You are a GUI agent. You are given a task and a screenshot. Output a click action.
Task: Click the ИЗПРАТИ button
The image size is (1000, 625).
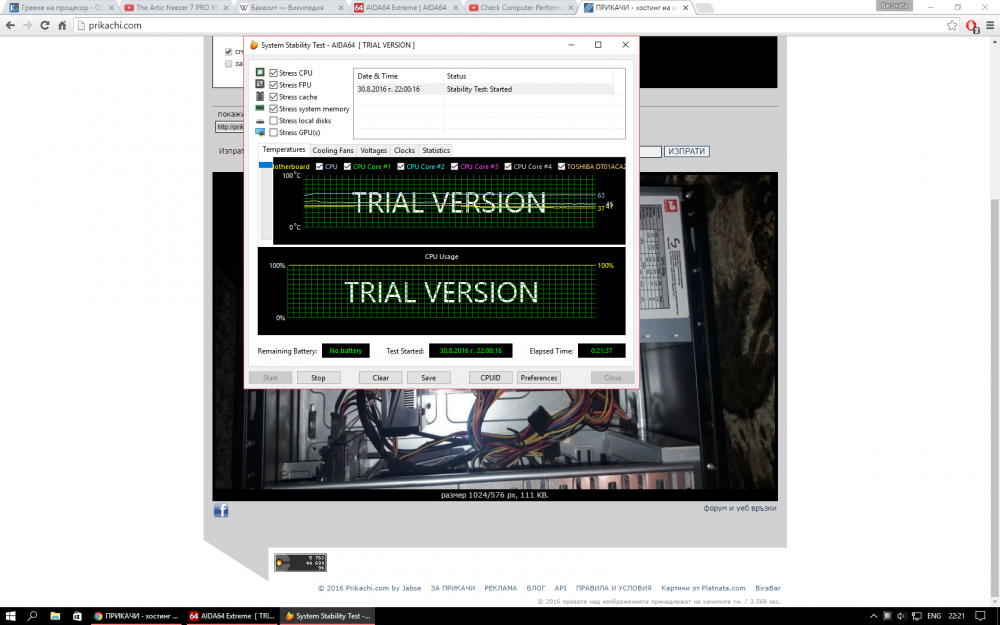(x=686, y=151)
